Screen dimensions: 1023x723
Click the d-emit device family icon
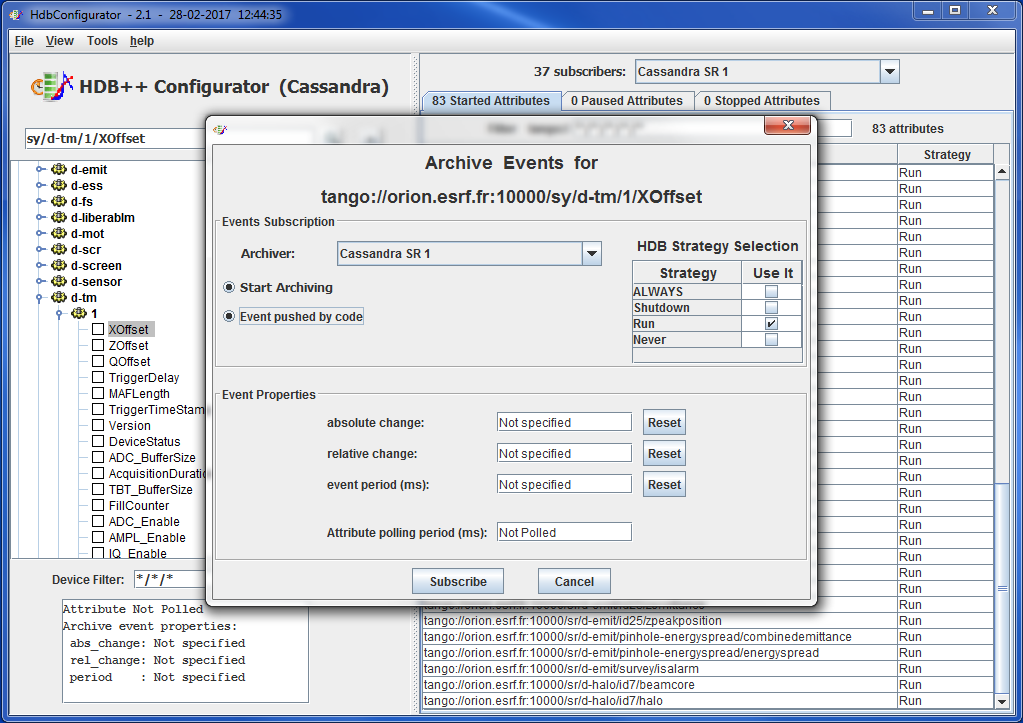click(58, 170)
